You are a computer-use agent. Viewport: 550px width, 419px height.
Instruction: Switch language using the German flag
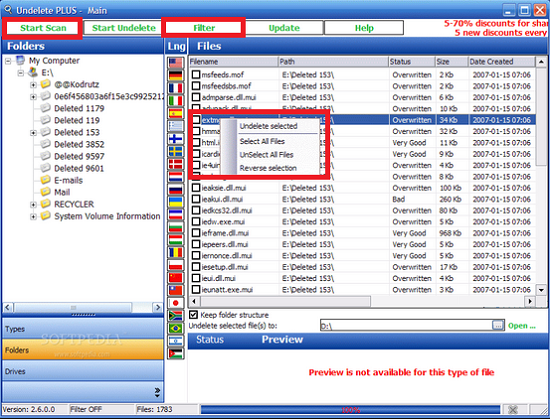[175, 75]
